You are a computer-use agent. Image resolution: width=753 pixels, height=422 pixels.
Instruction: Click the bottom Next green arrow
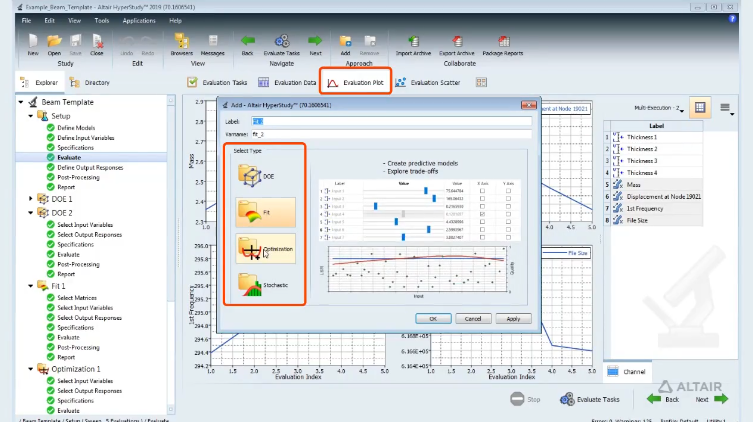tap(721, 398)
